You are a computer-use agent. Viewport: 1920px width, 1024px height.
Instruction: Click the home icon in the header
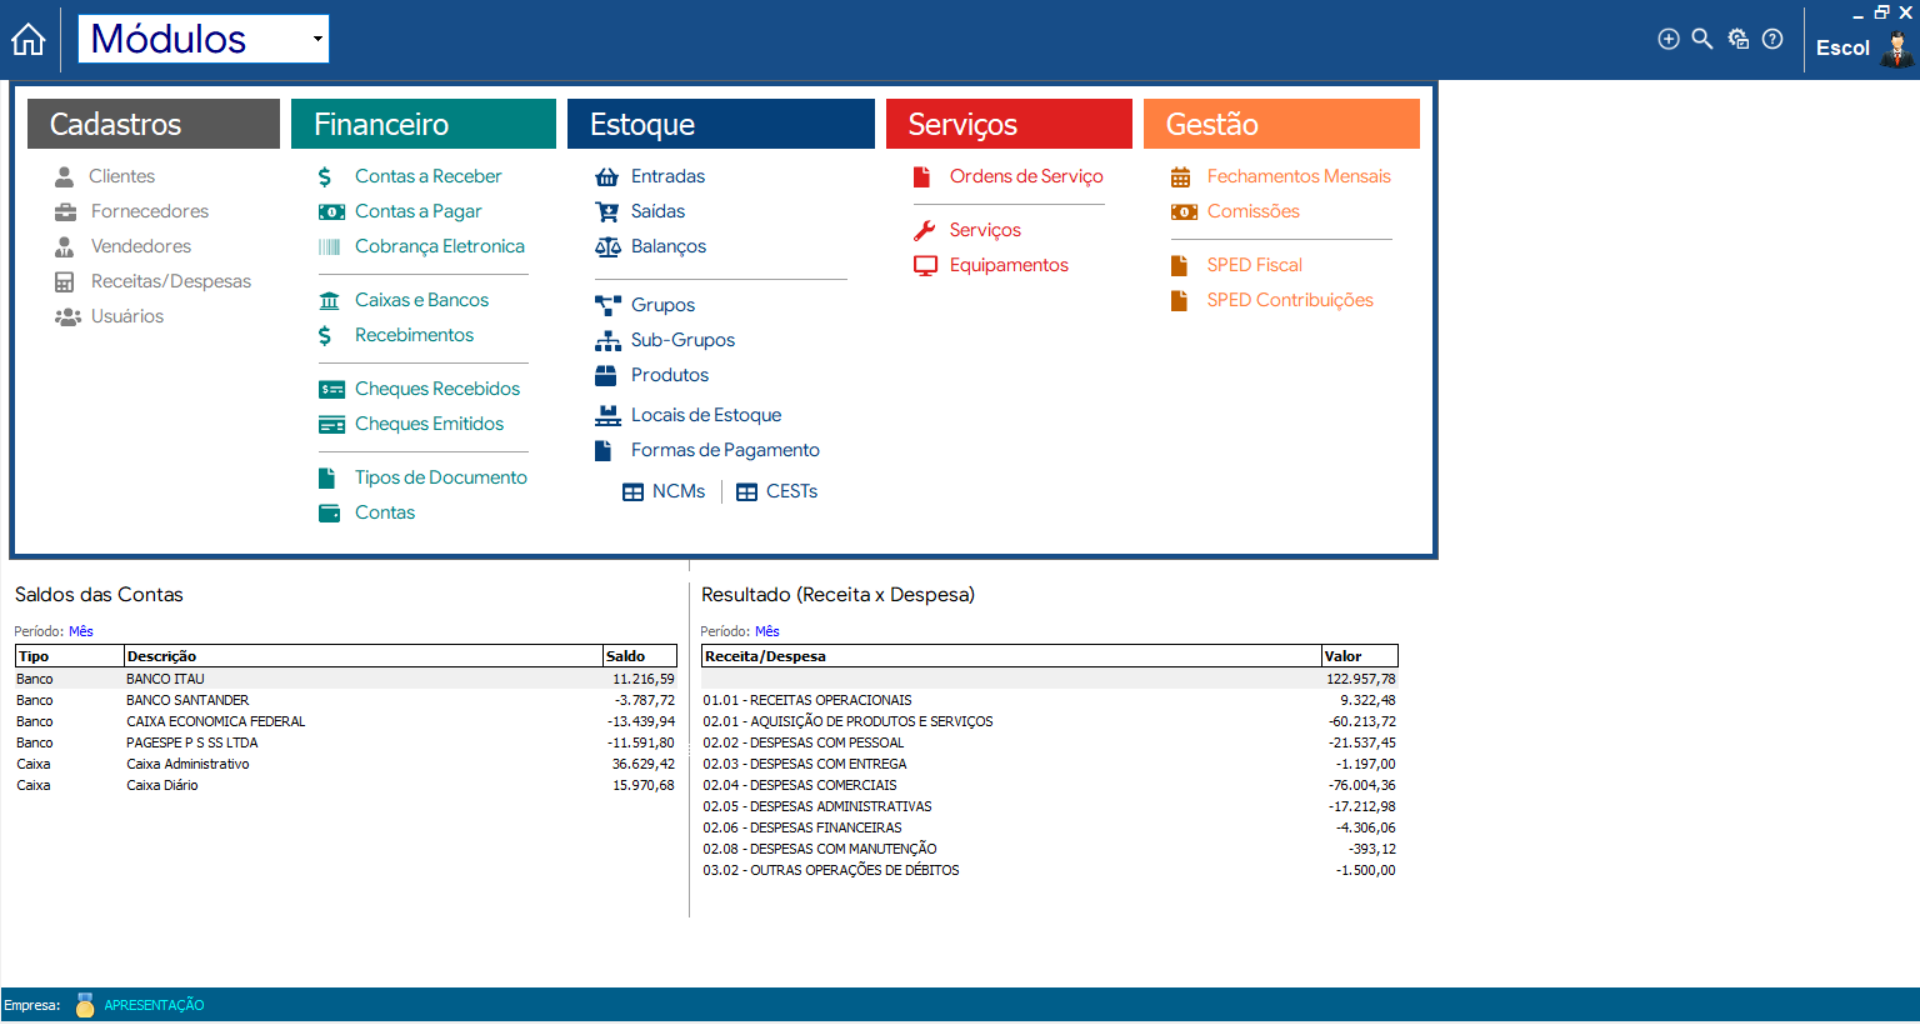28,40
